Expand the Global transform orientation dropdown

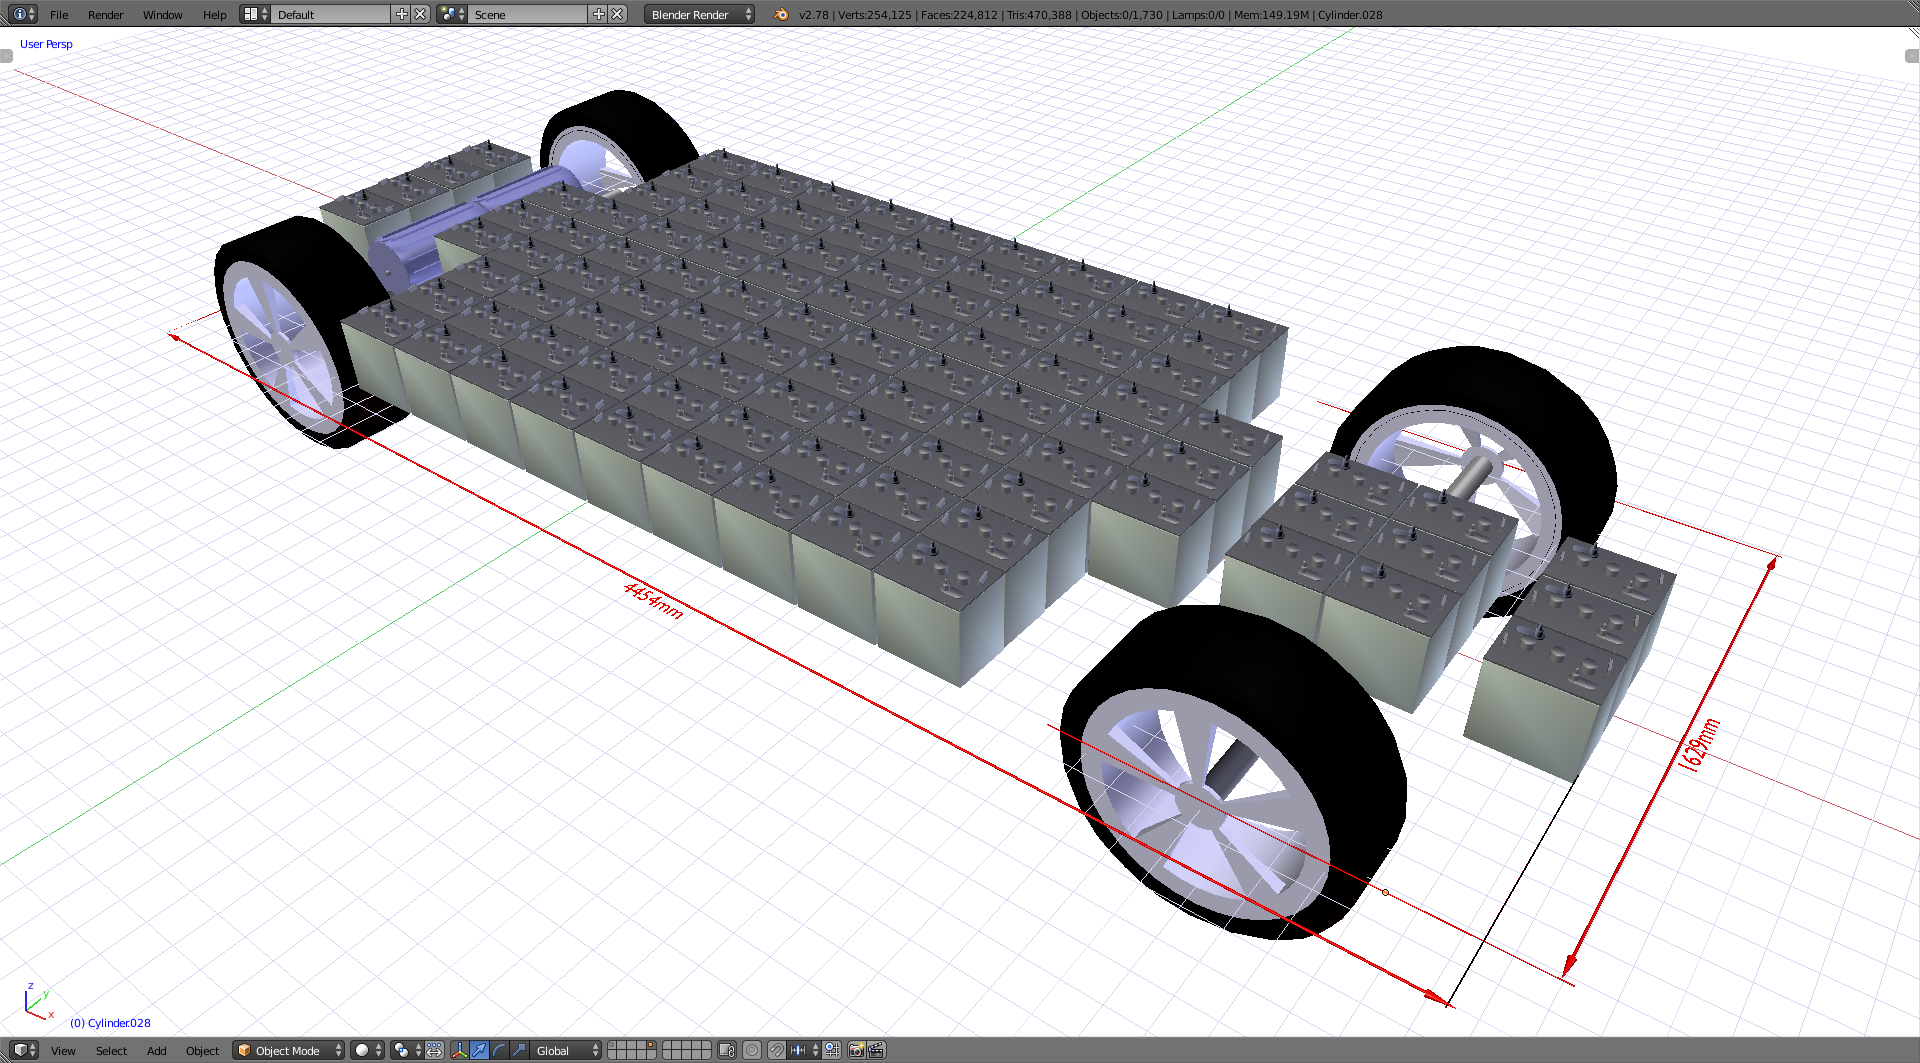pyautogui.click(x=566, y=1051)
